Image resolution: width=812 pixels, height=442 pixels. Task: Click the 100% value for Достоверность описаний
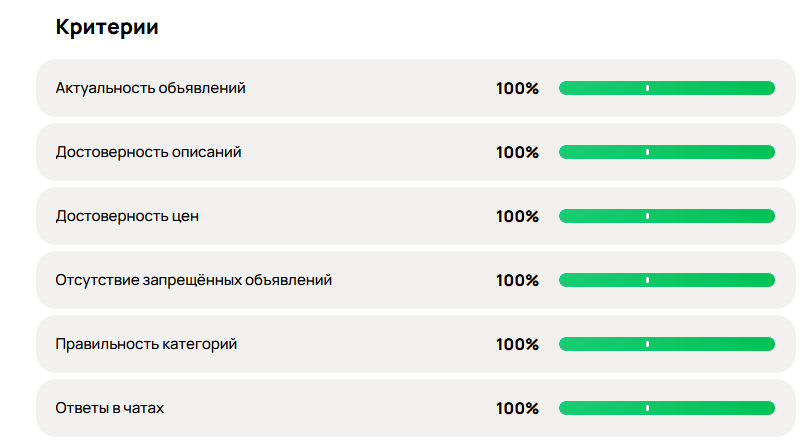pos(517,152)
